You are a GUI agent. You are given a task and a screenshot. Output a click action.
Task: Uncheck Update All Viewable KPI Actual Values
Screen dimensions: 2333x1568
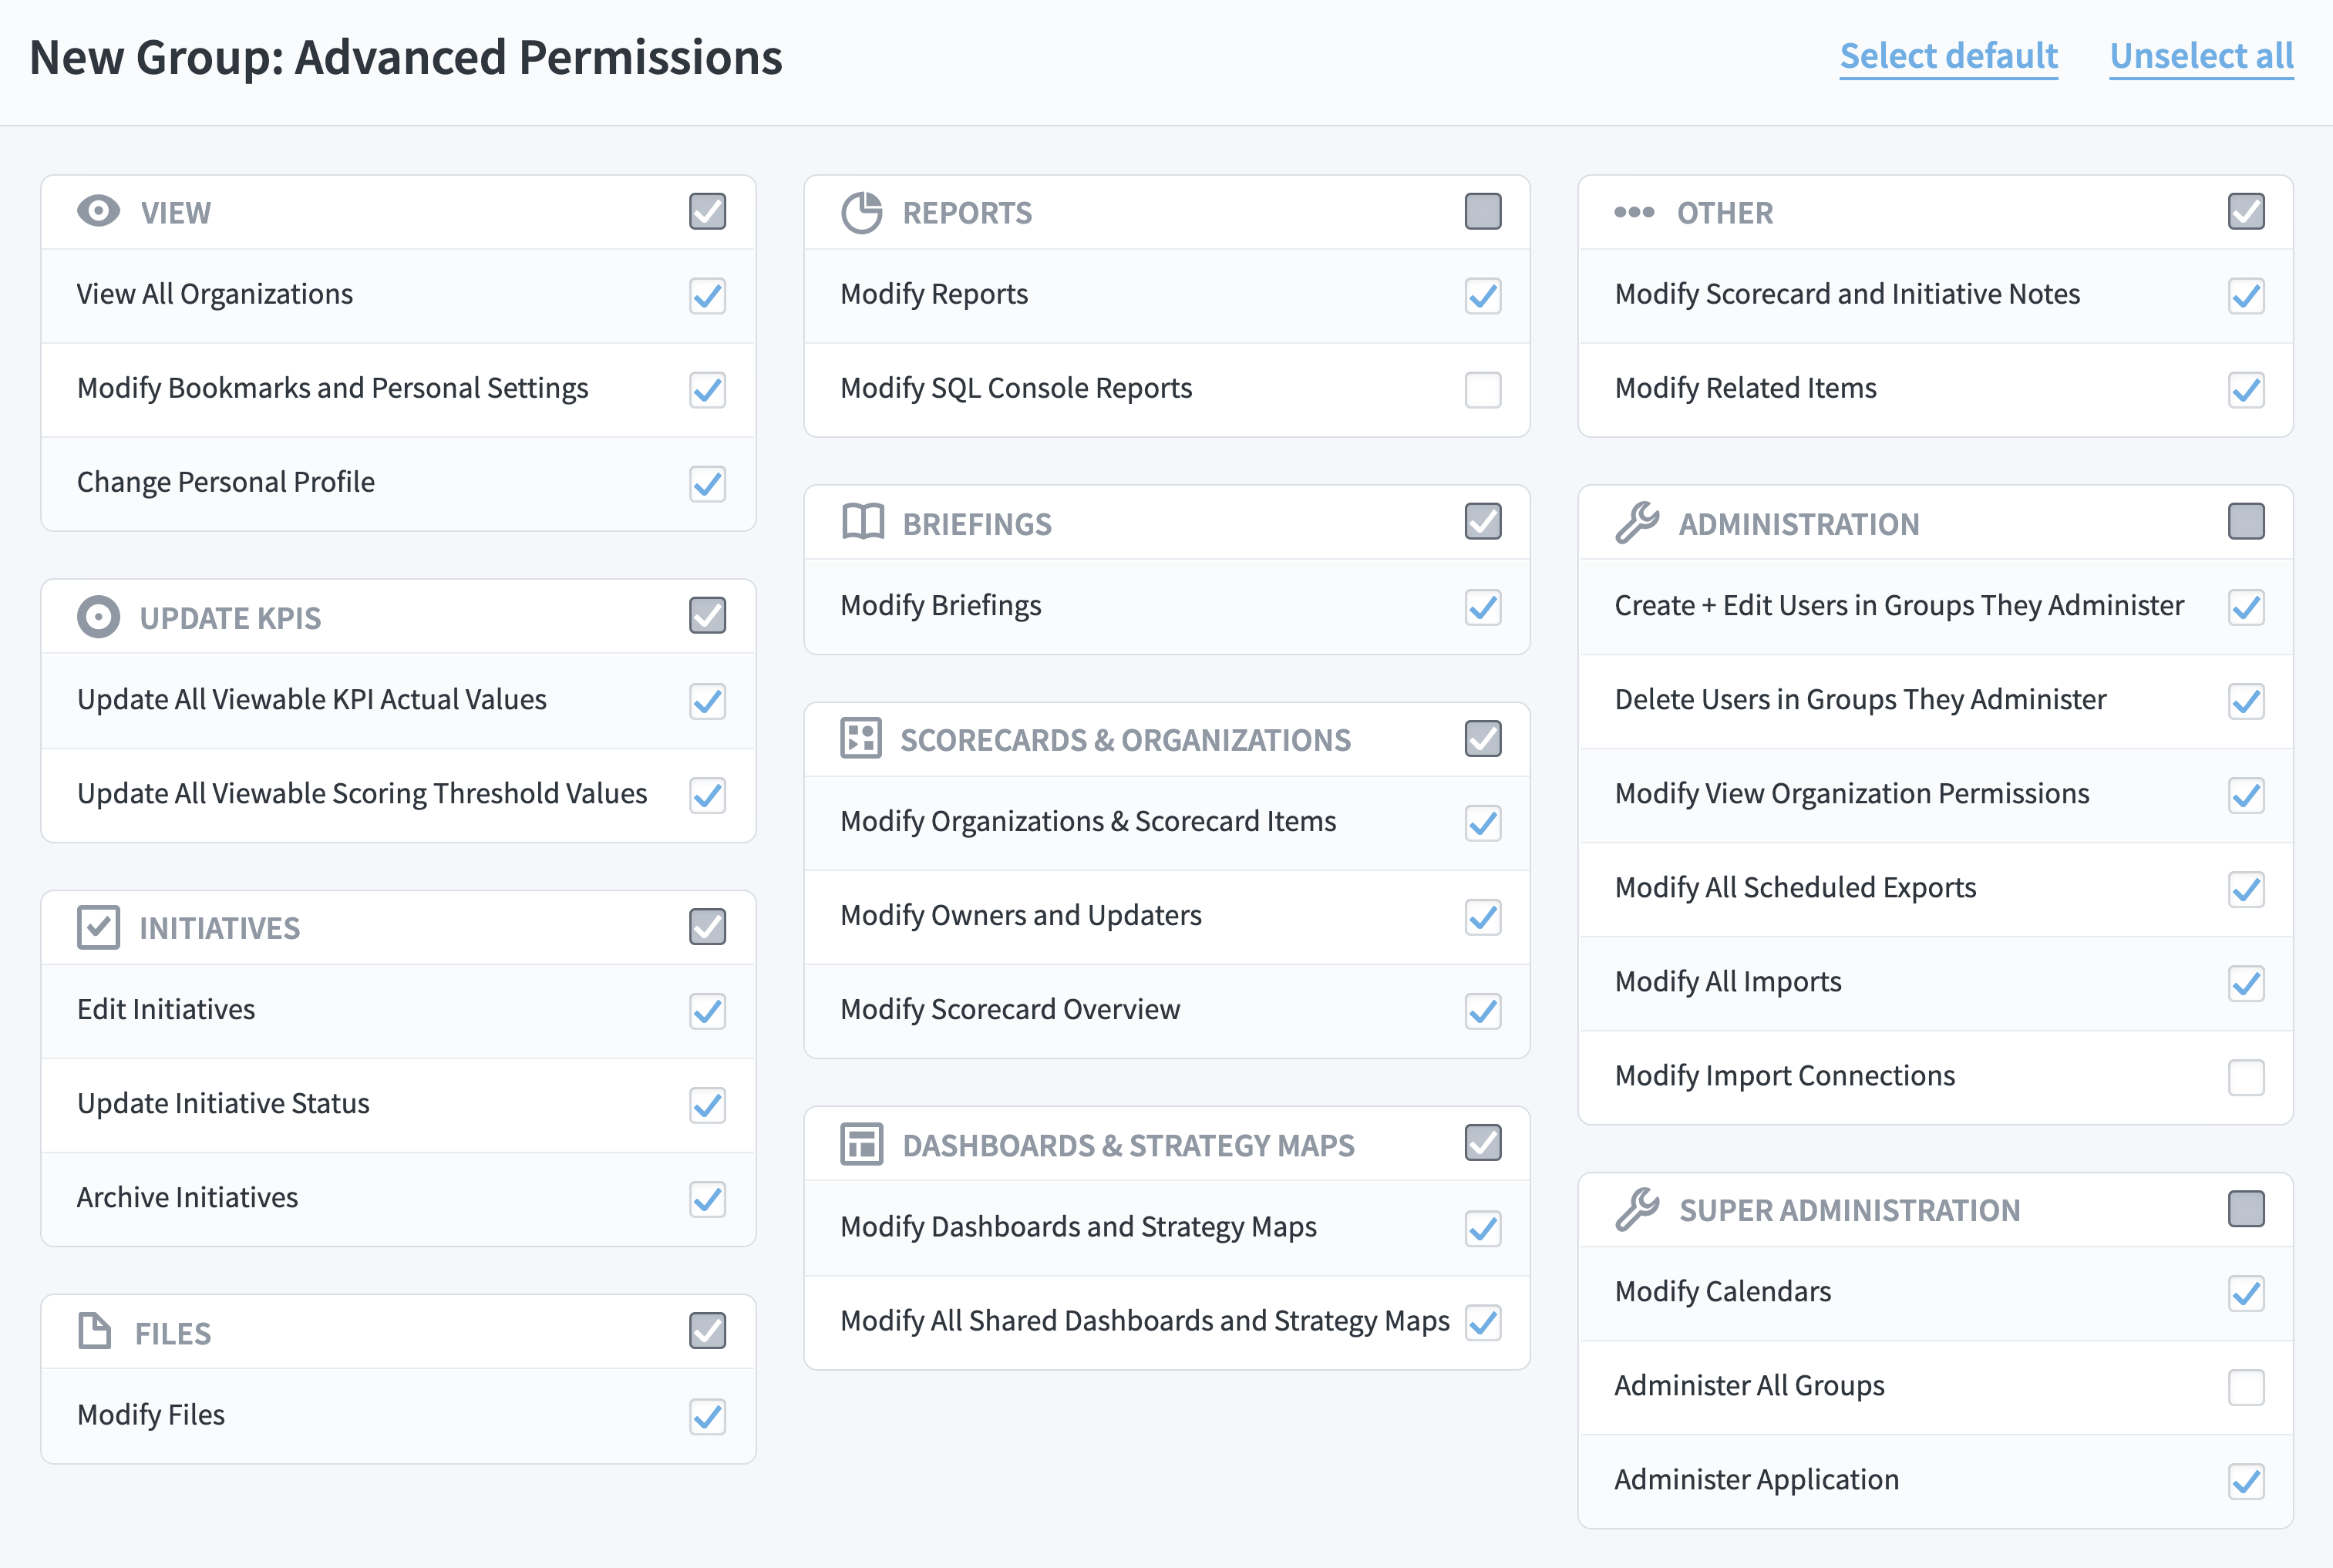[707, 701]
